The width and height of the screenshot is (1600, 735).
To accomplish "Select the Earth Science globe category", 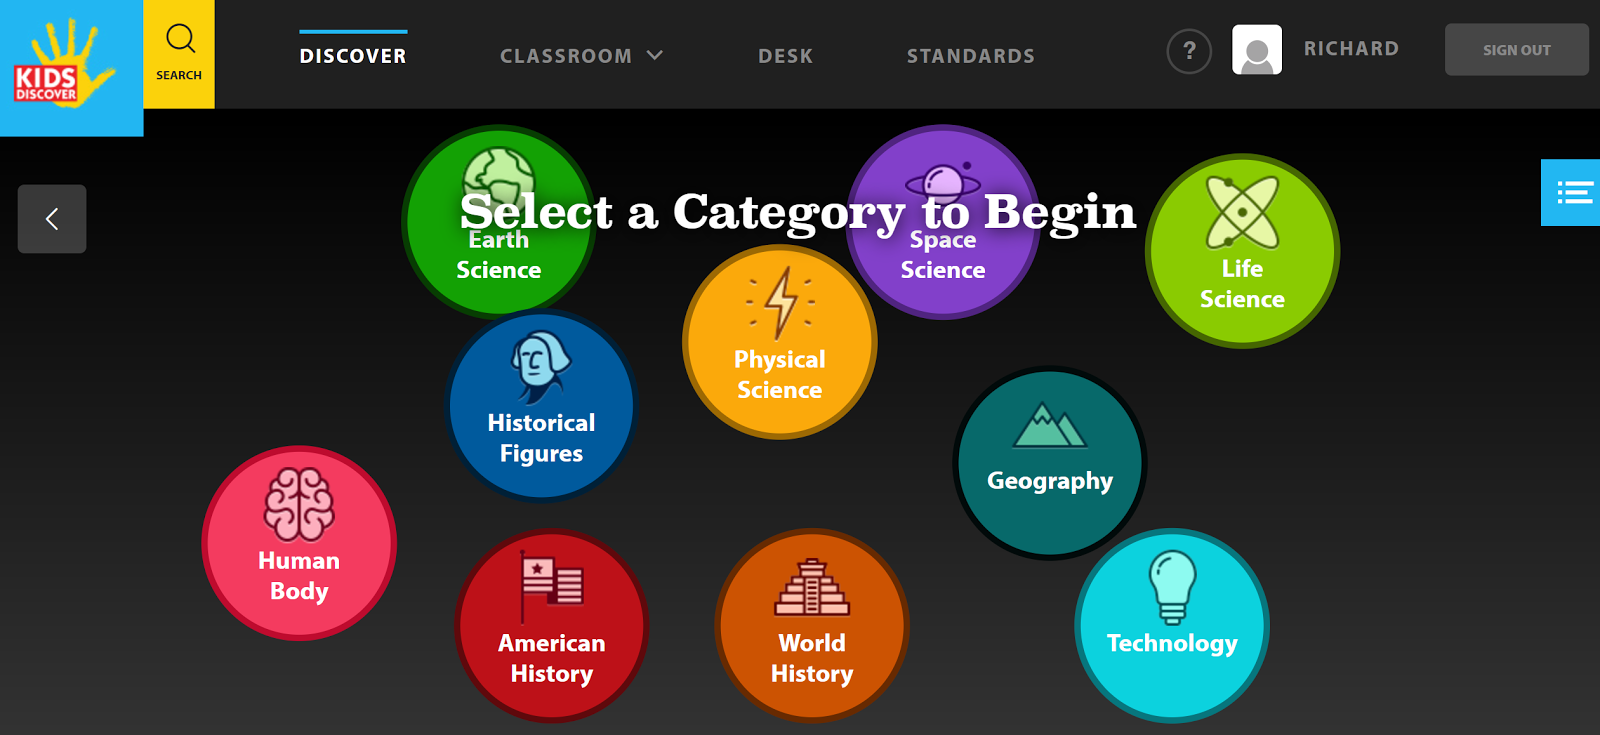I will coord(499,222).
